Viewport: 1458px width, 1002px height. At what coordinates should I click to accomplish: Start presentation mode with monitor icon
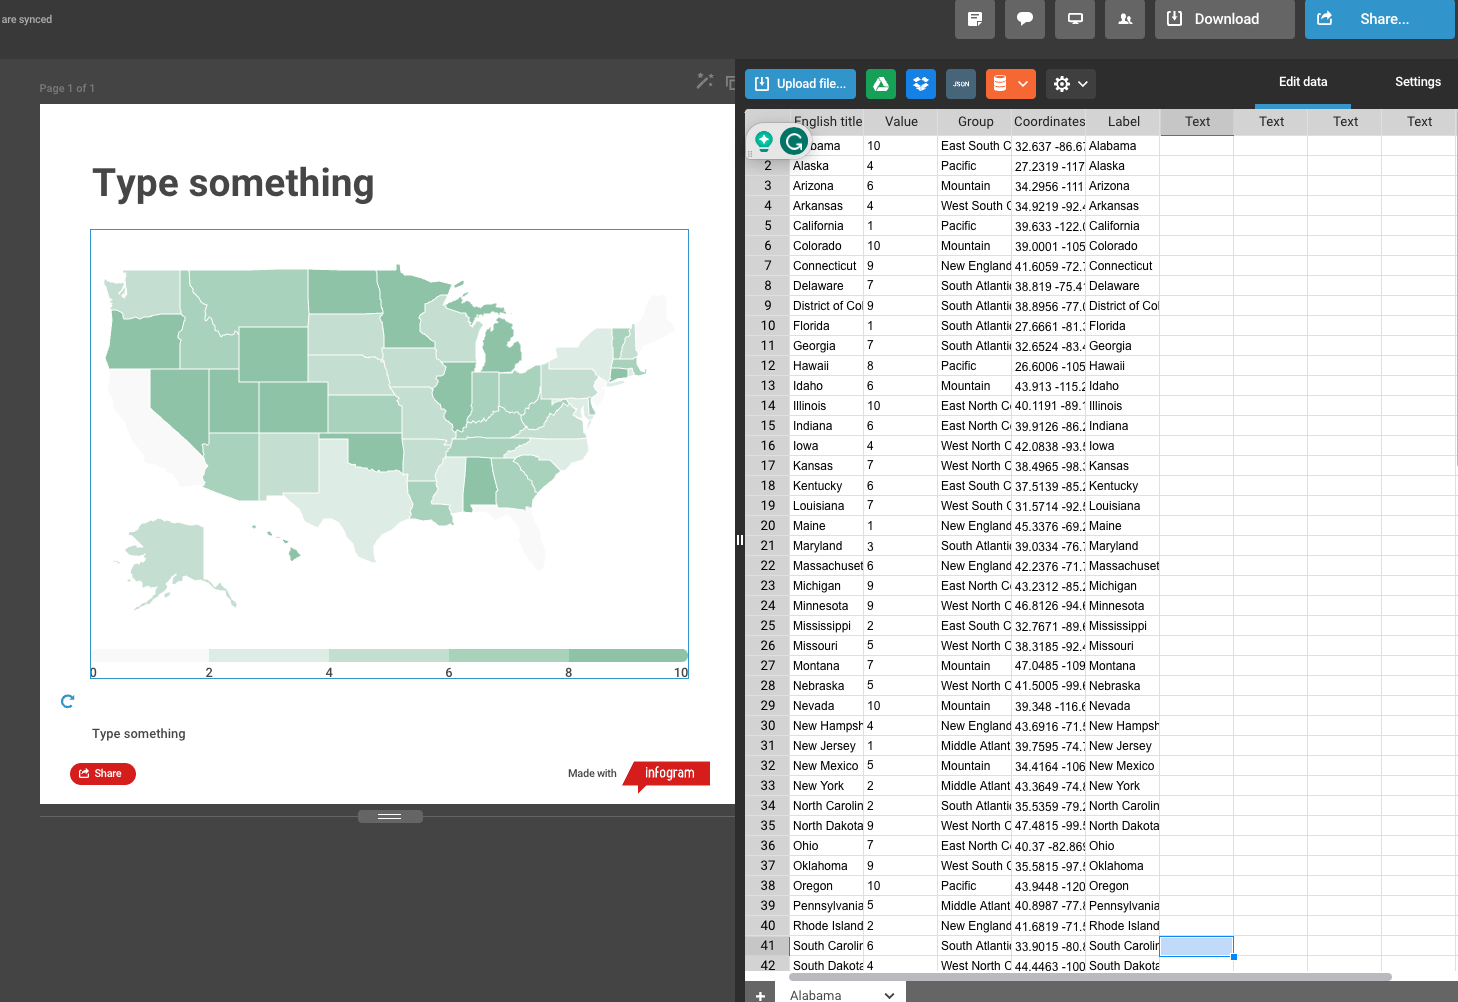[1075, 19]
